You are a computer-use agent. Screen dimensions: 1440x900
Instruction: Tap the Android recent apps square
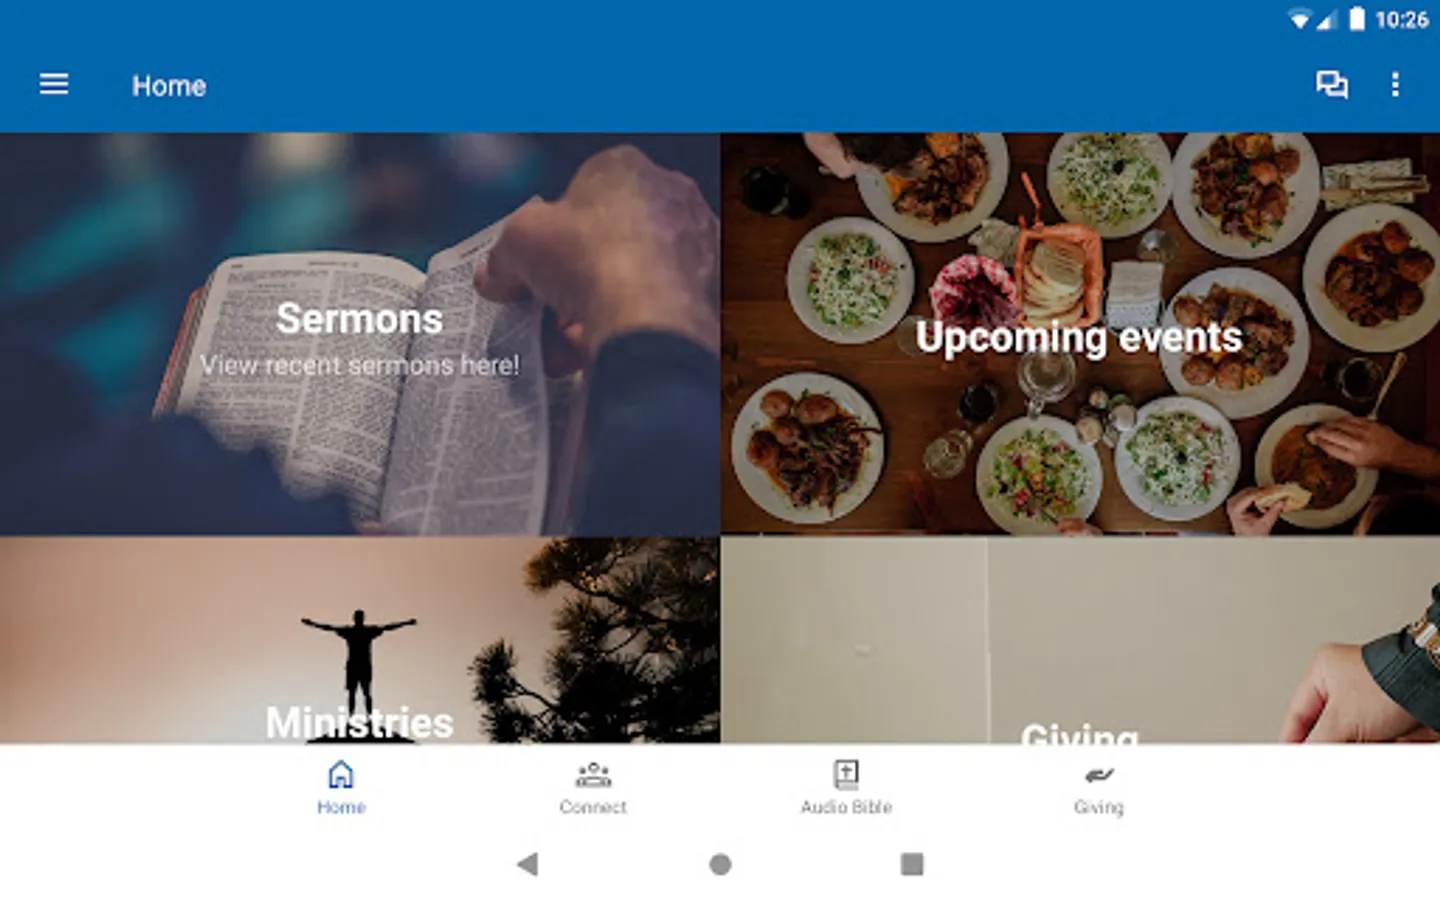(912, 864)
